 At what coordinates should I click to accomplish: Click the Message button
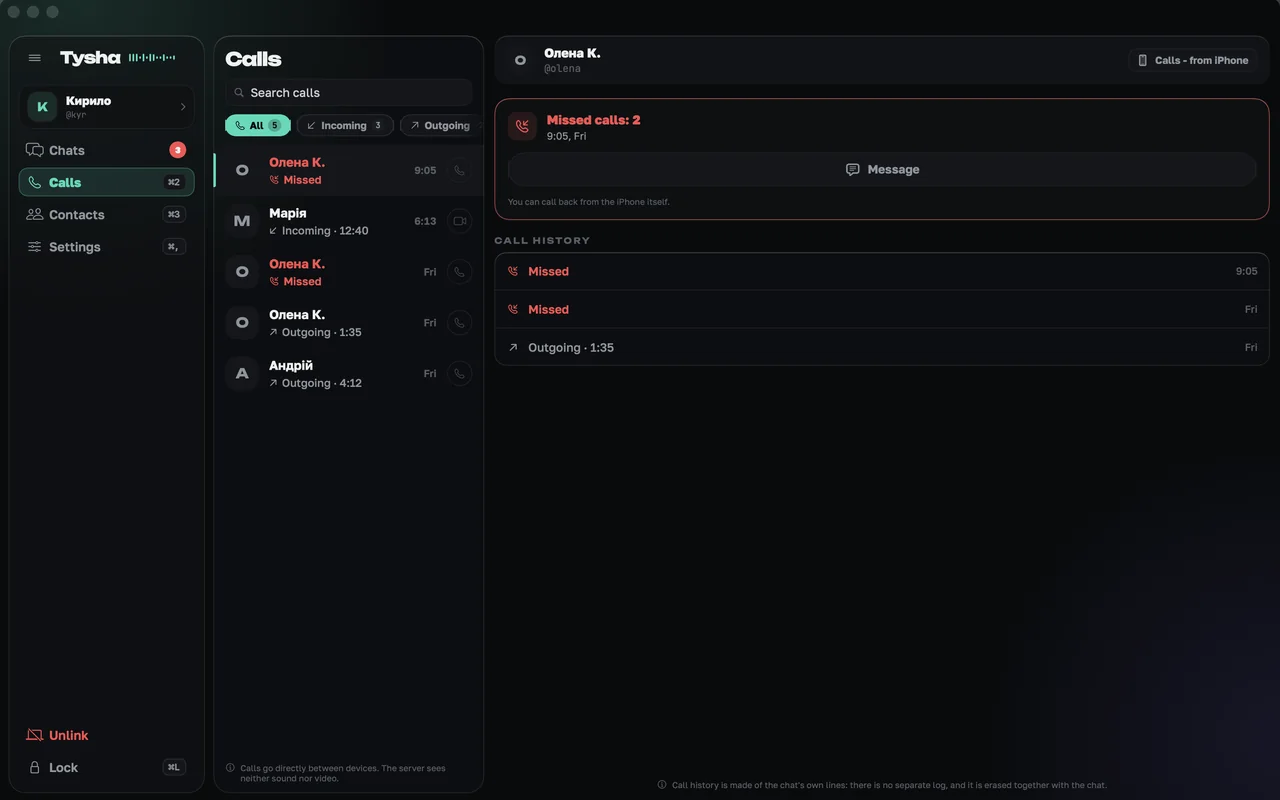coord(882,169)
